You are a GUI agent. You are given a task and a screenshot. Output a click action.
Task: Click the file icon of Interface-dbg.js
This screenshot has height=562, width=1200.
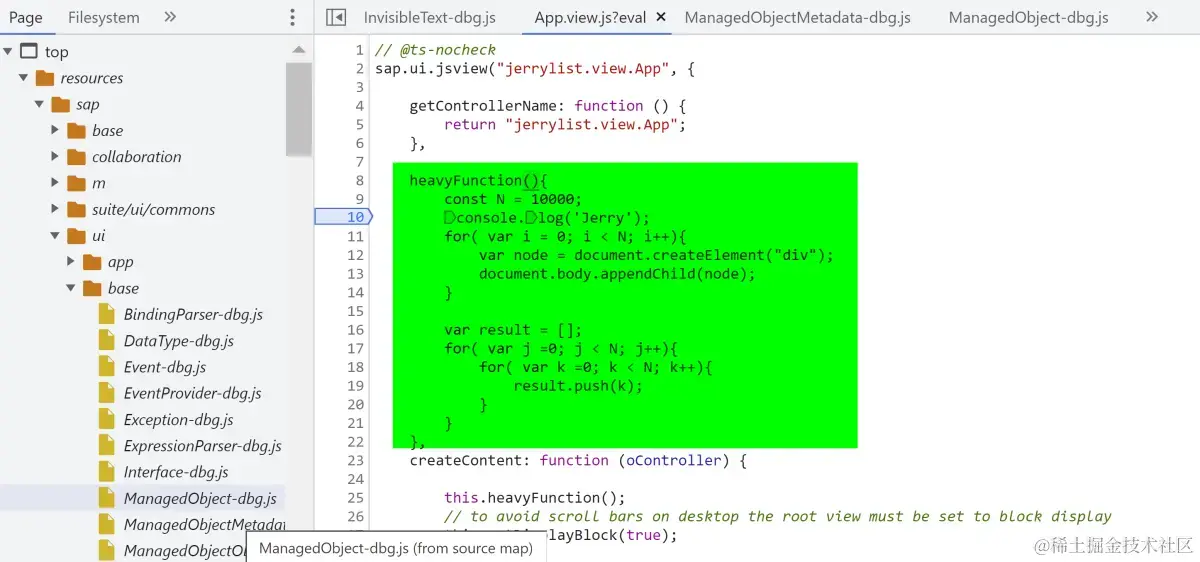[x=106, y=472]
